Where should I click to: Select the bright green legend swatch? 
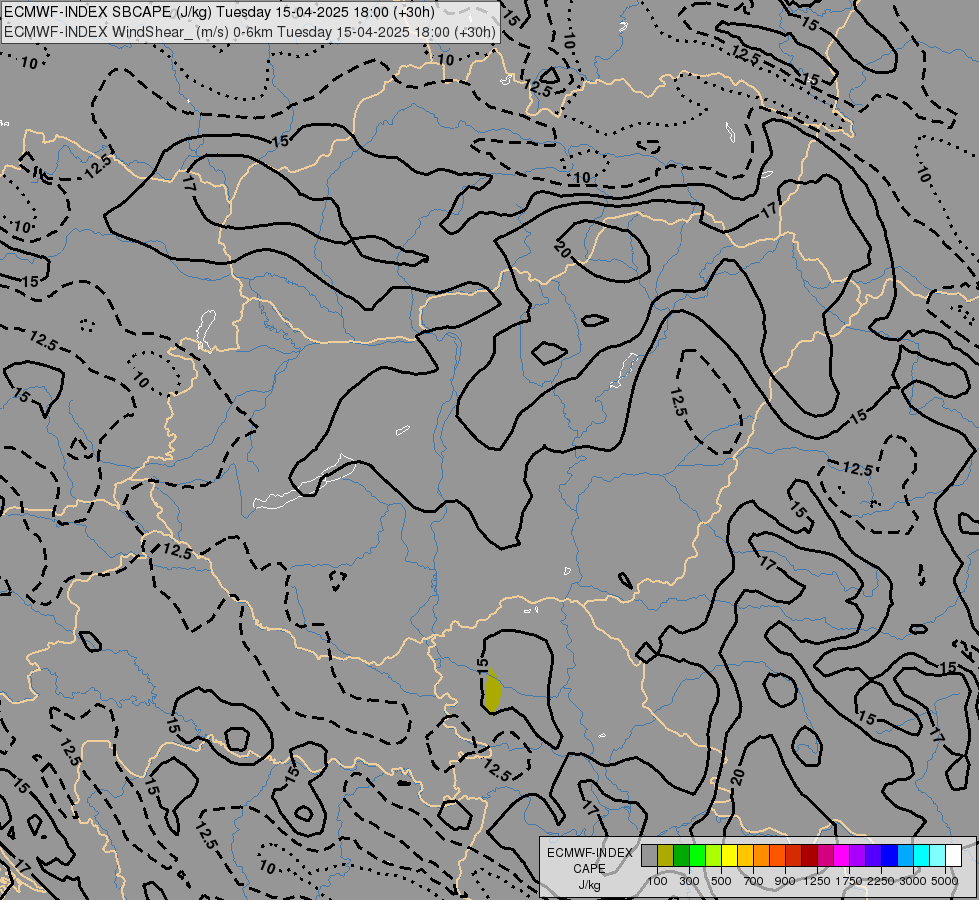[697, 856]
